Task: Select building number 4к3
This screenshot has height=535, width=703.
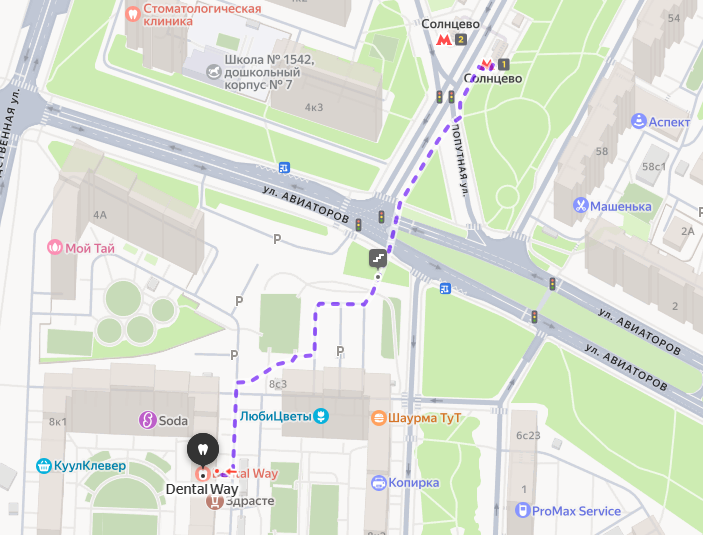Action: click(x=314, y=107)
